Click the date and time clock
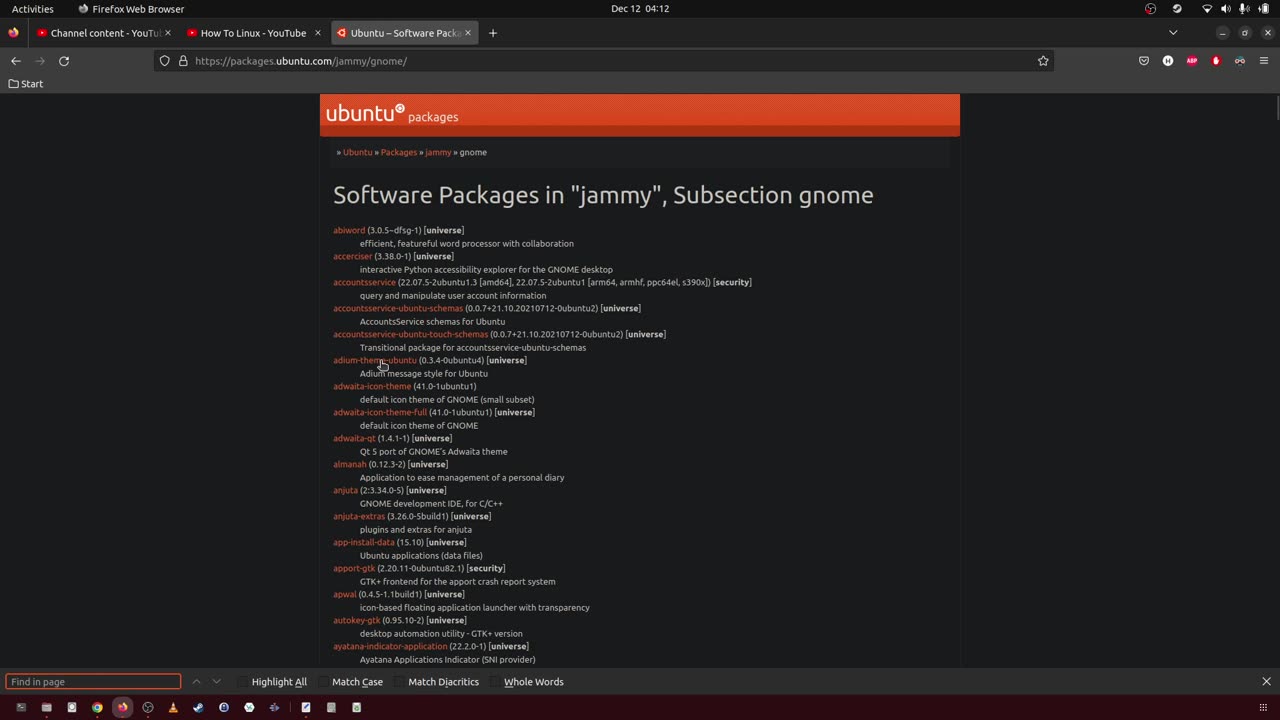1280x720 pixels. click(x=640, y=9)
